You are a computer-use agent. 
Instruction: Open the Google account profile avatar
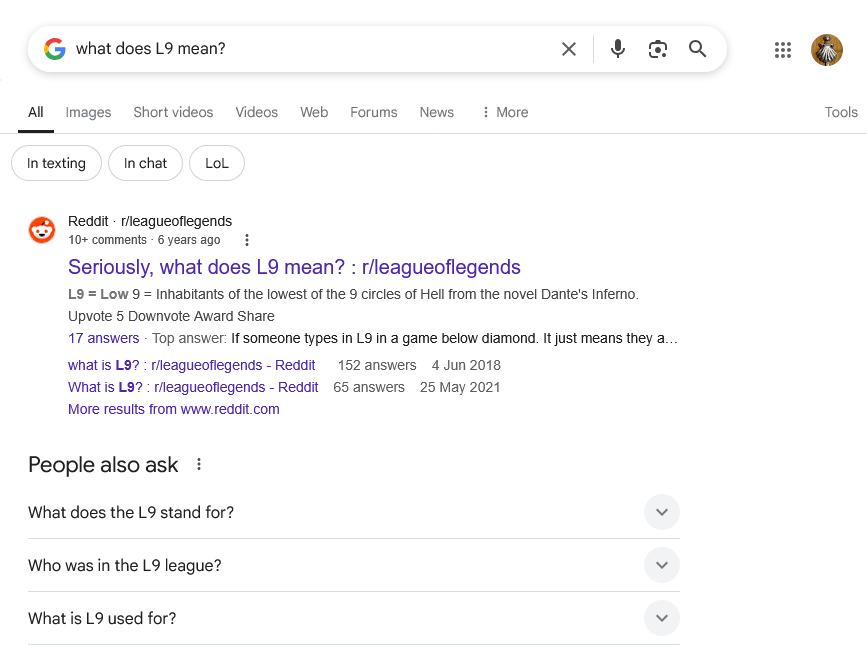tap(827, 50)
